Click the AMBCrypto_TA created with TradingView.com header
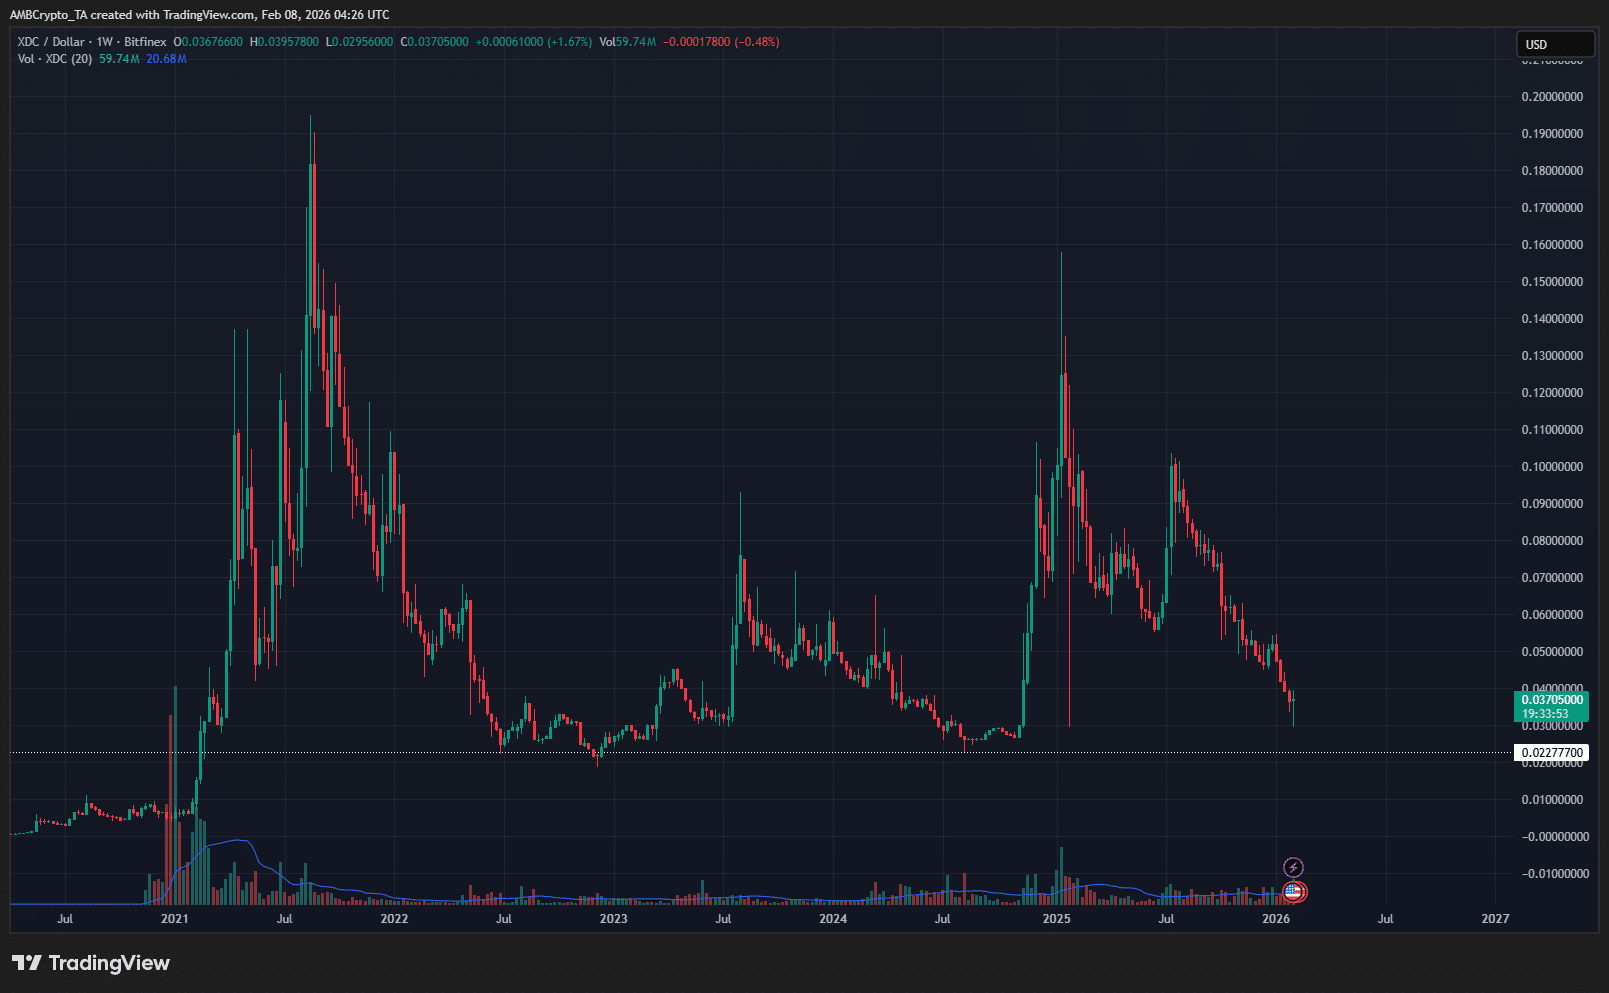Viewport: 1609px width, 993px height. tap(199, 15)
